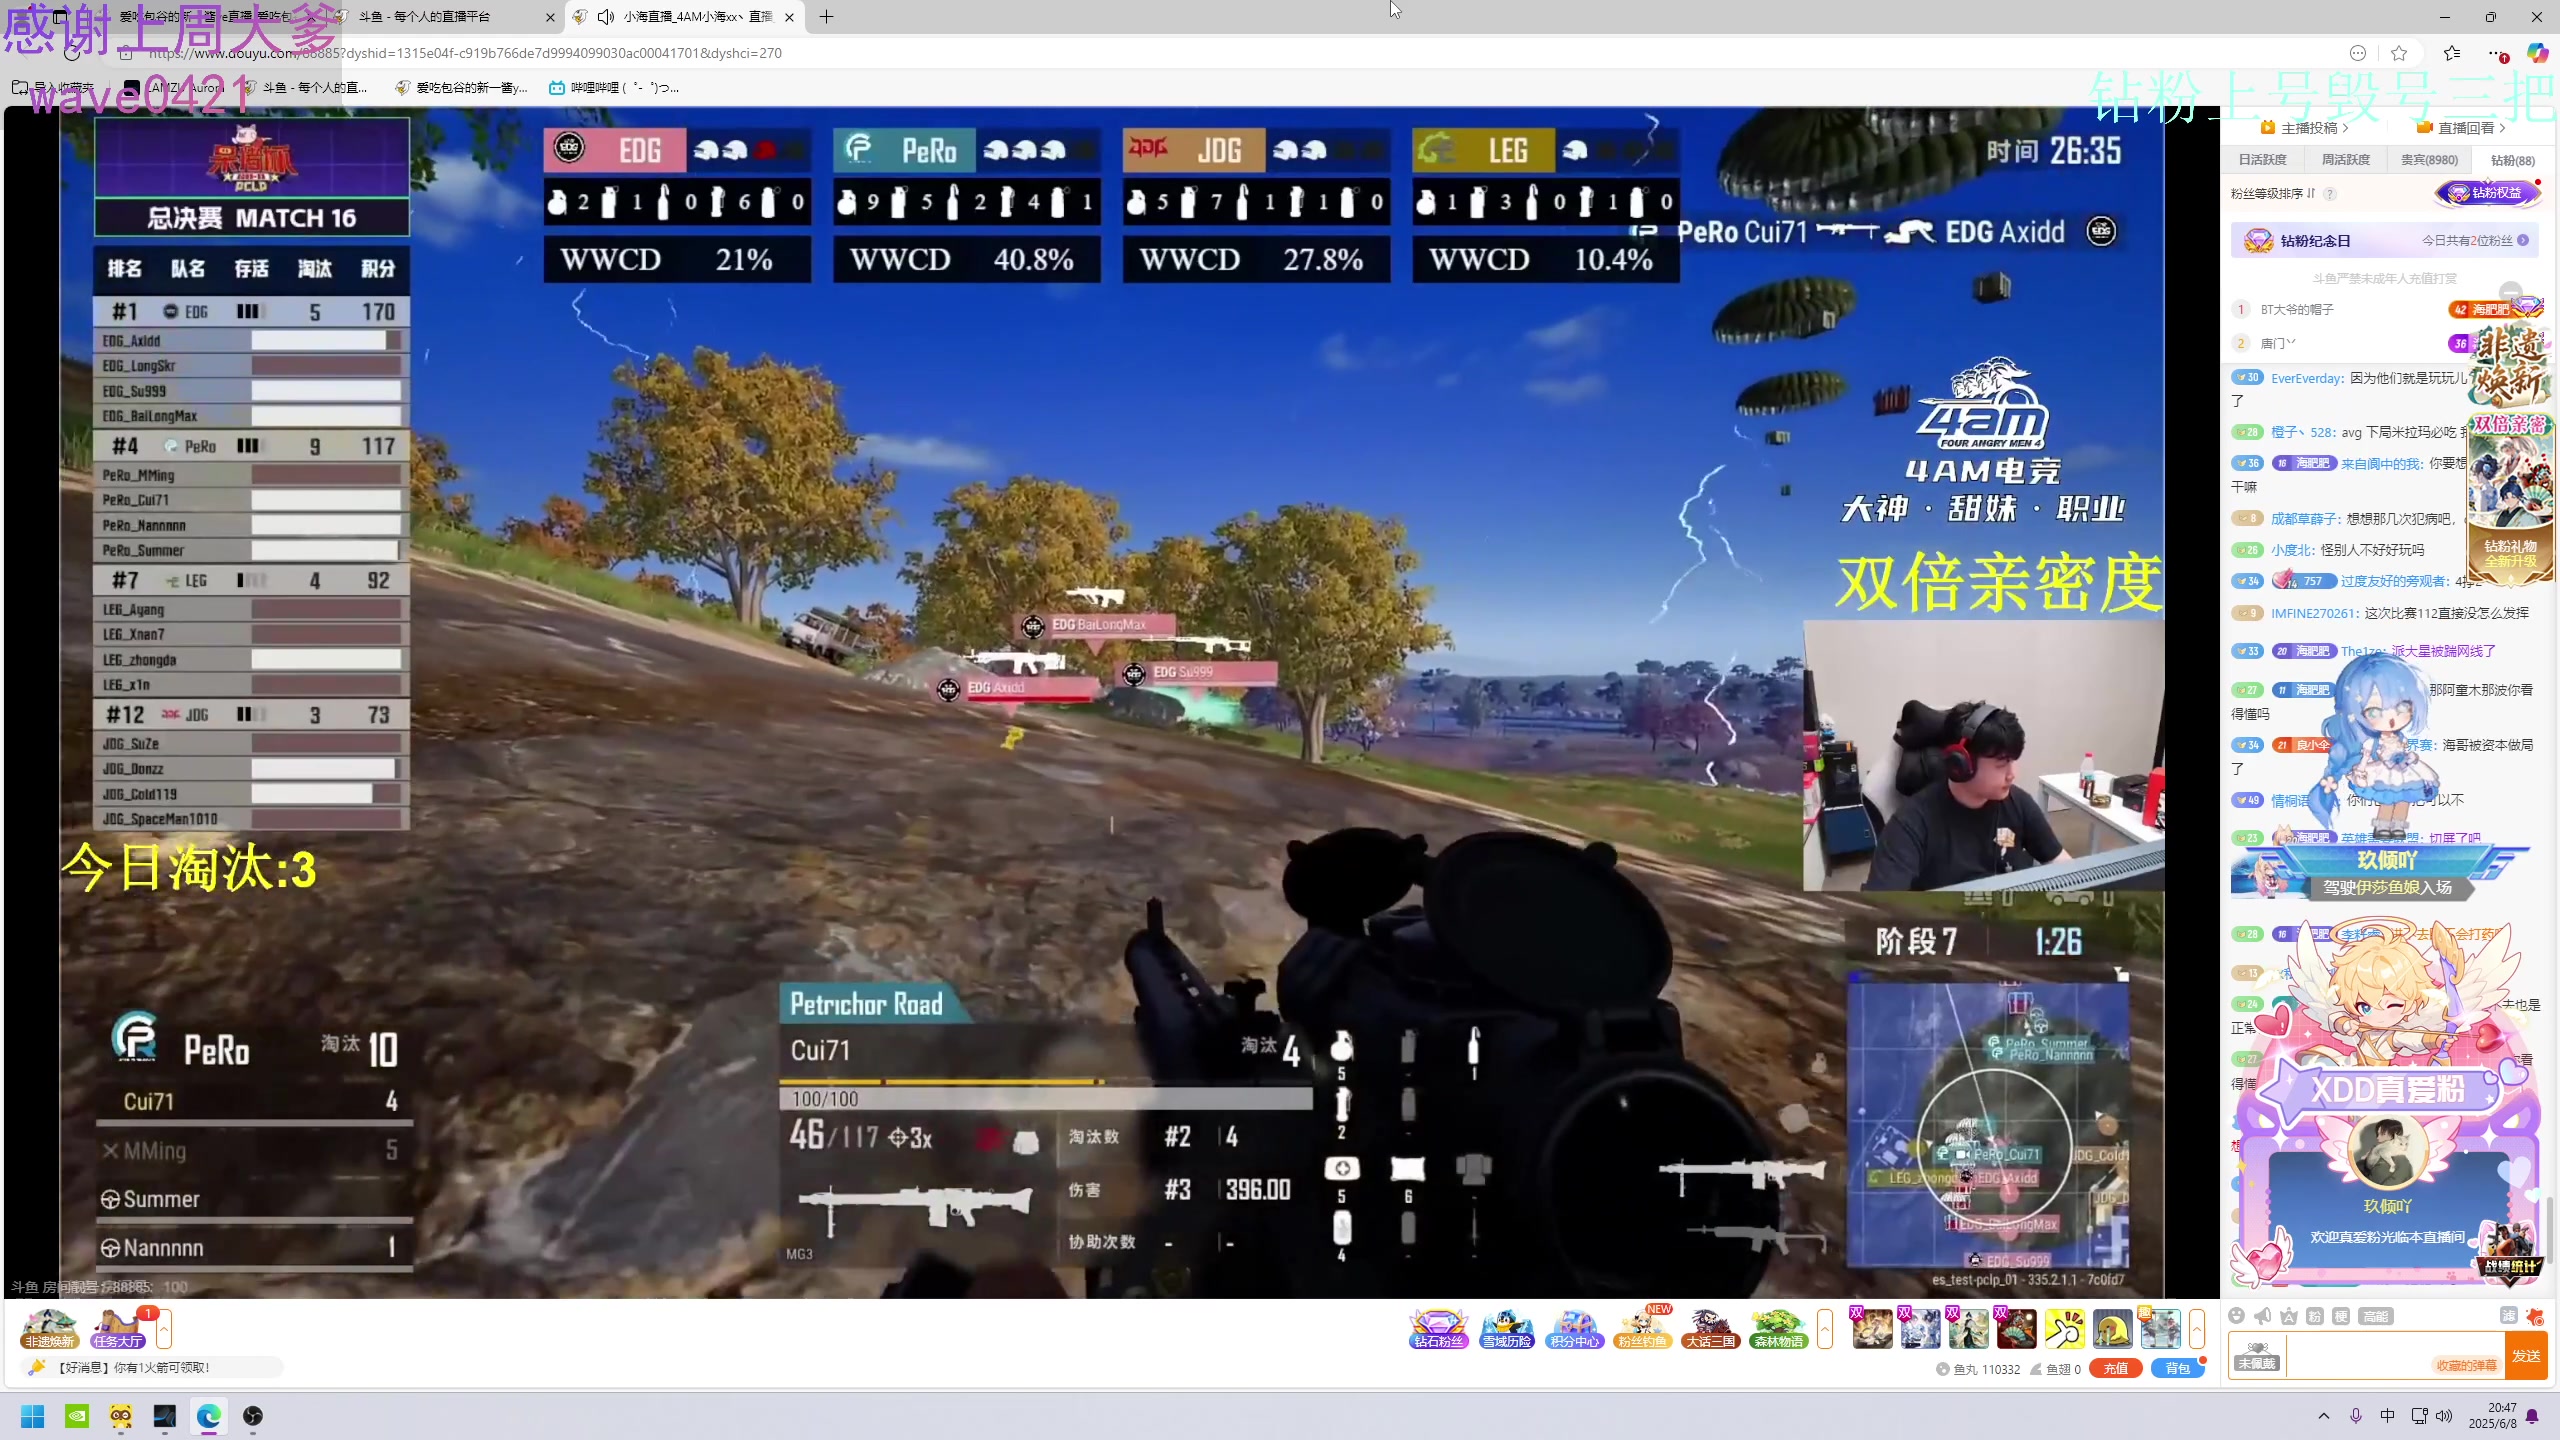The height and width of the screenshot is (1440, 2560).
Task: Open the 任务大厅 task hall icon
Action: (118, 1329)
